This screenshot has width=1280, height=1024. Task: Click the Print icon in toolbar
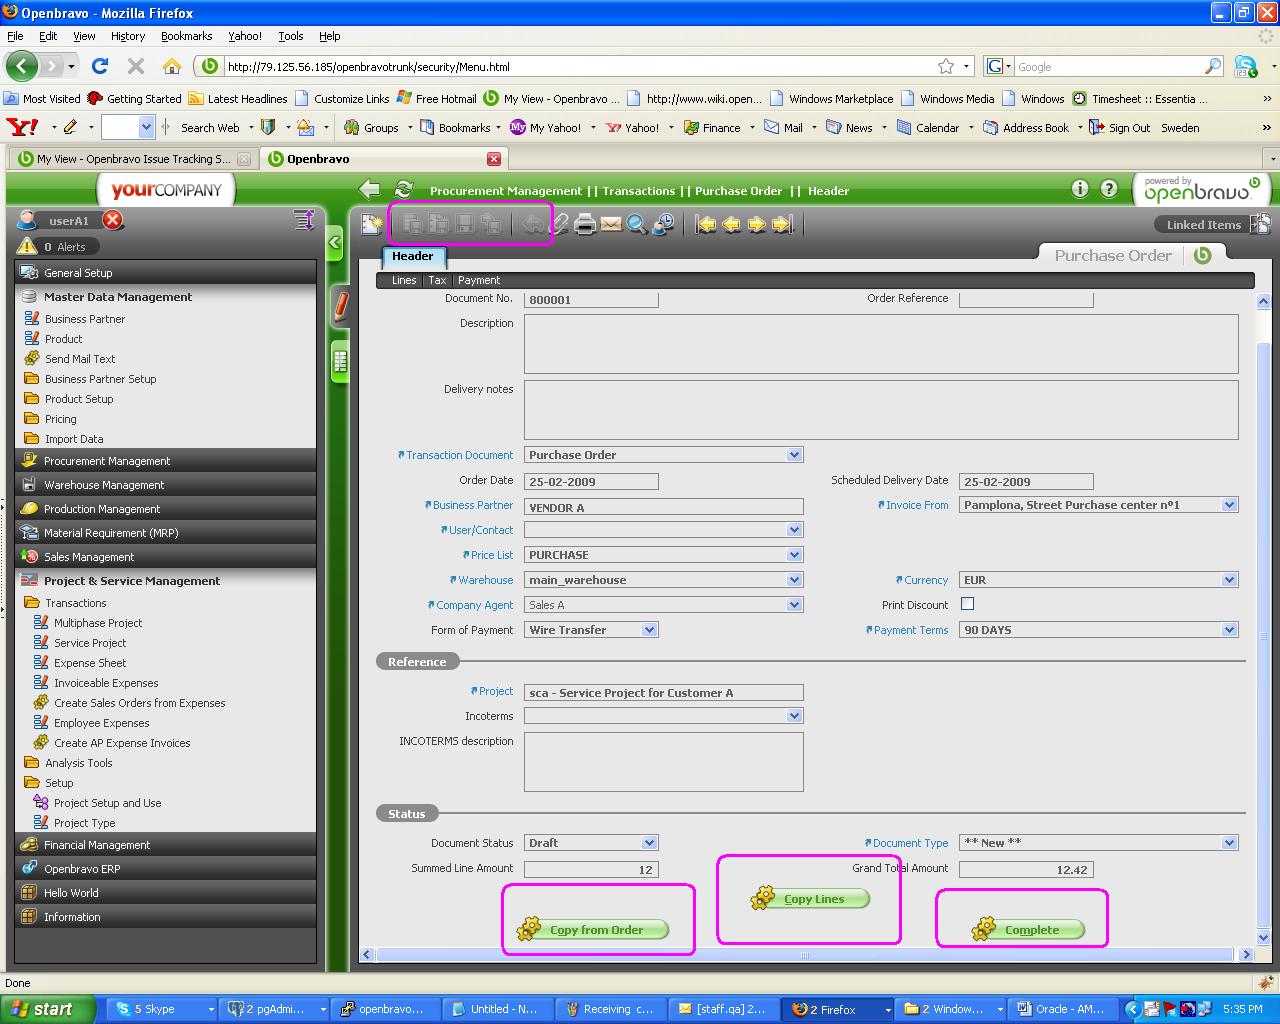[x=585, y=224]
